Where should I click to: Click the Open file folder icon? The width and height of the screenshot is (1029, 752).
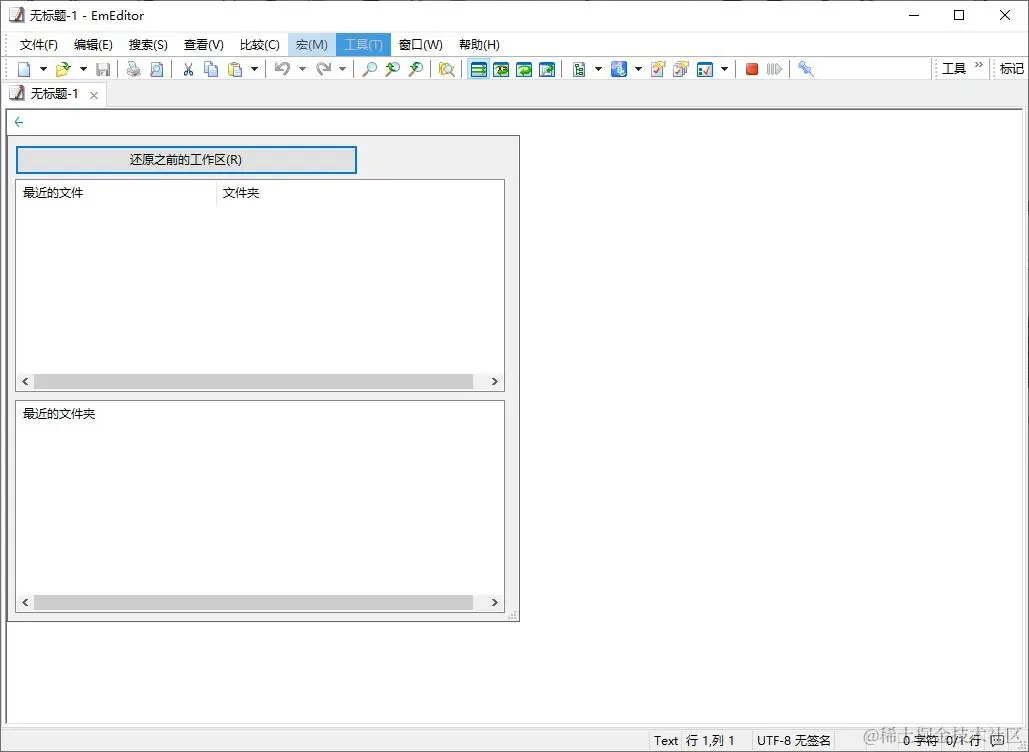(x=64, y=69)
